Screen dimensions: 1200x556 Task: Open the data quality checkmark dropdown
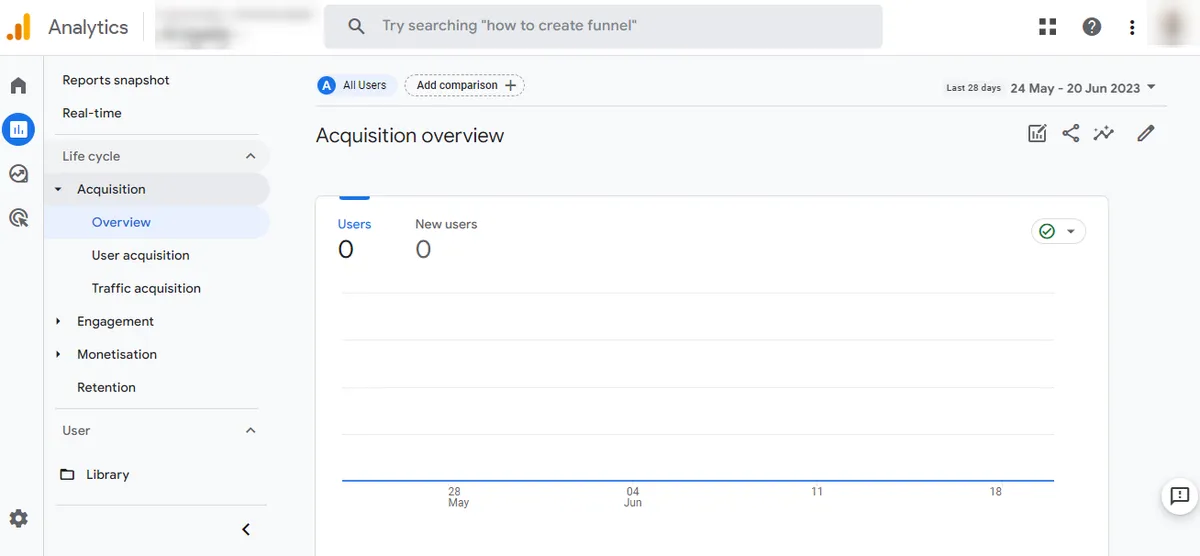(x=1058, y=231)
